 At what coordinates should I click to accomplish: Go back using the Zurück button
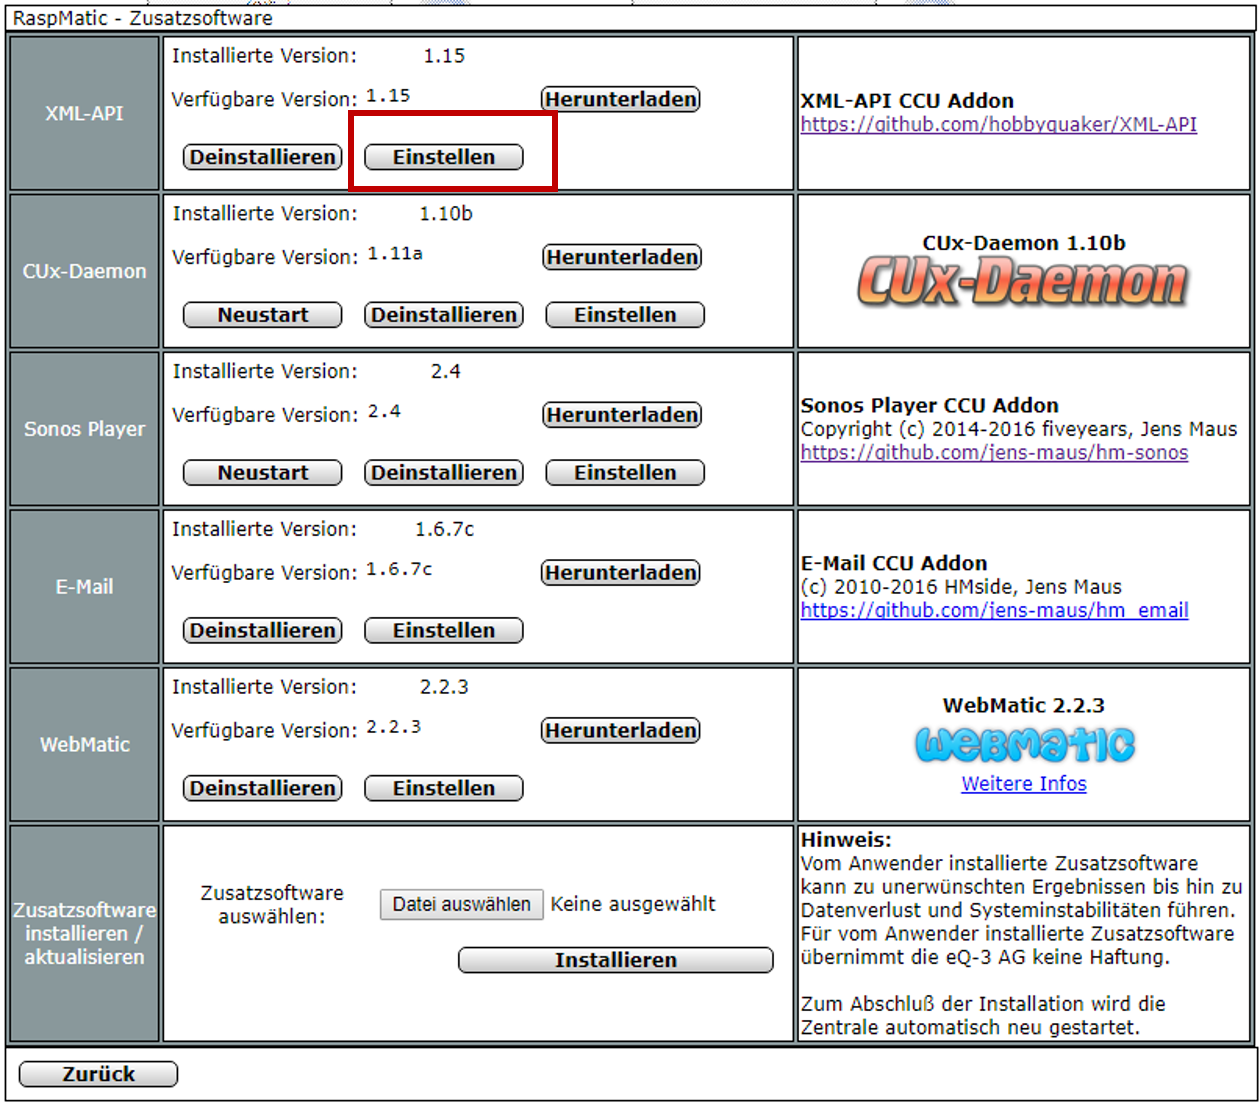pyautogui.click(x=98, y=1074)
